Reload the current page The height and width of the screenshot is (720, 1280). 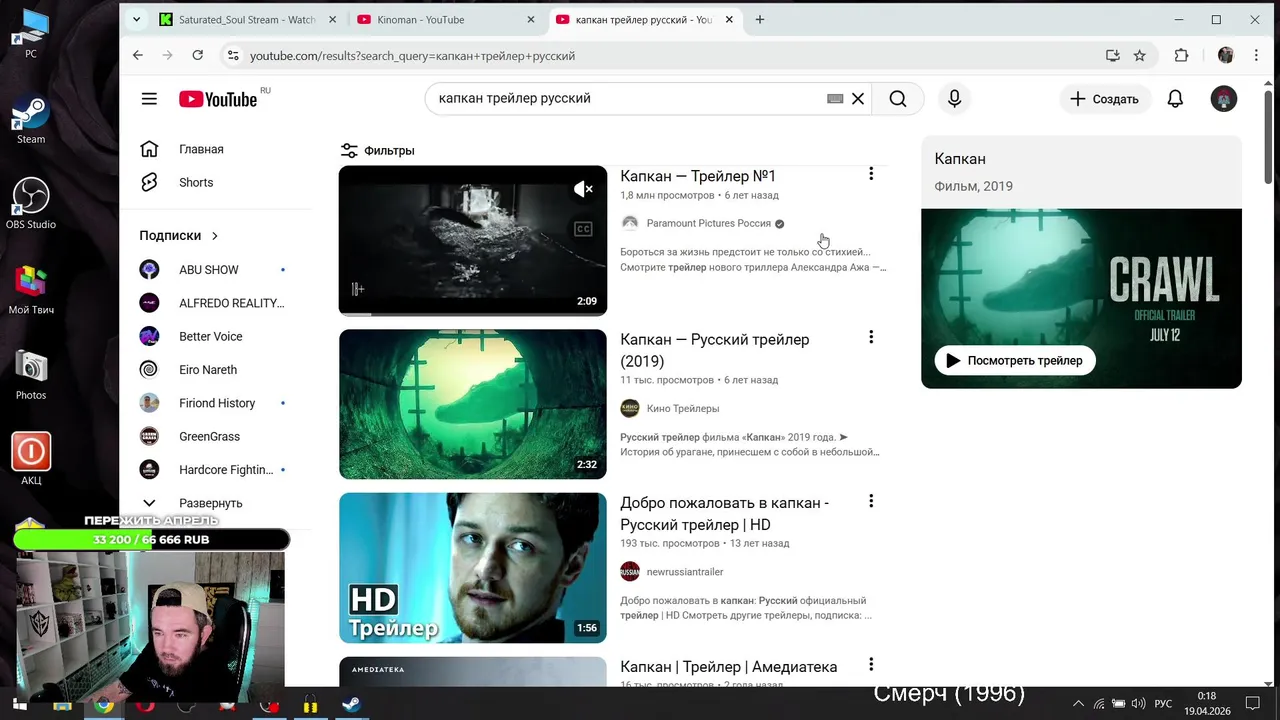point(198,56)
